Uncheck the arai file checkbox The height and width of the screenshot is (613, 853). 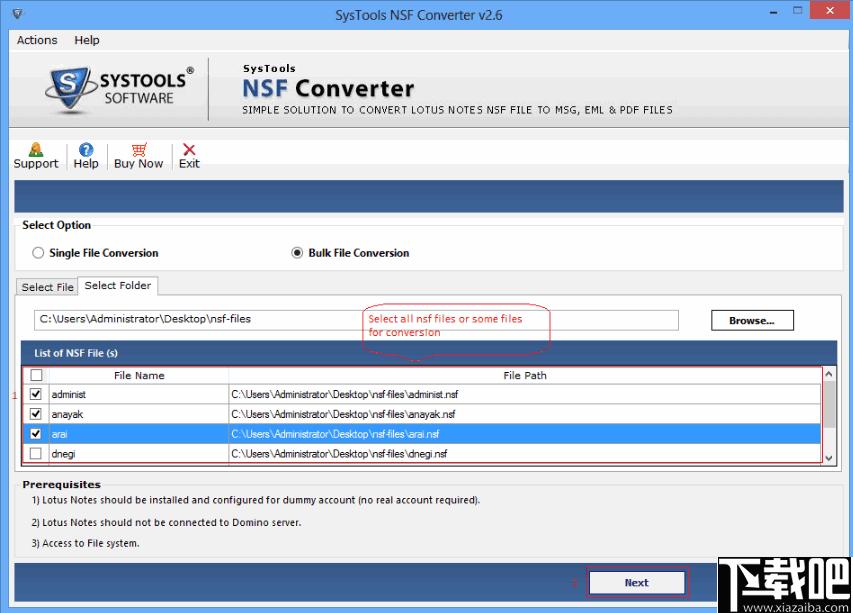click(36, 434)
